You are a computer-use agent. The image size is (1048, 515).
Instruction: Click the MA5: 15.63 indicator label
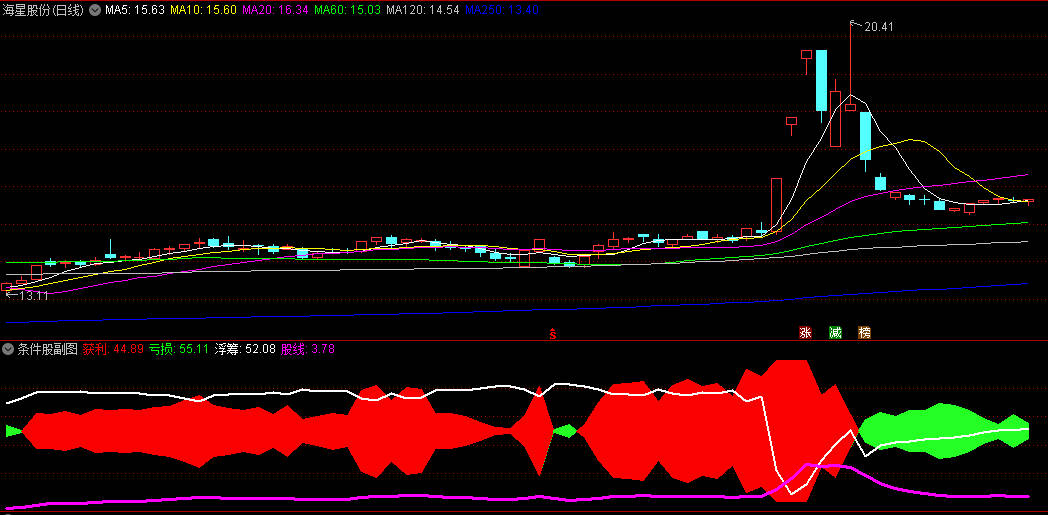pos(134,10)
